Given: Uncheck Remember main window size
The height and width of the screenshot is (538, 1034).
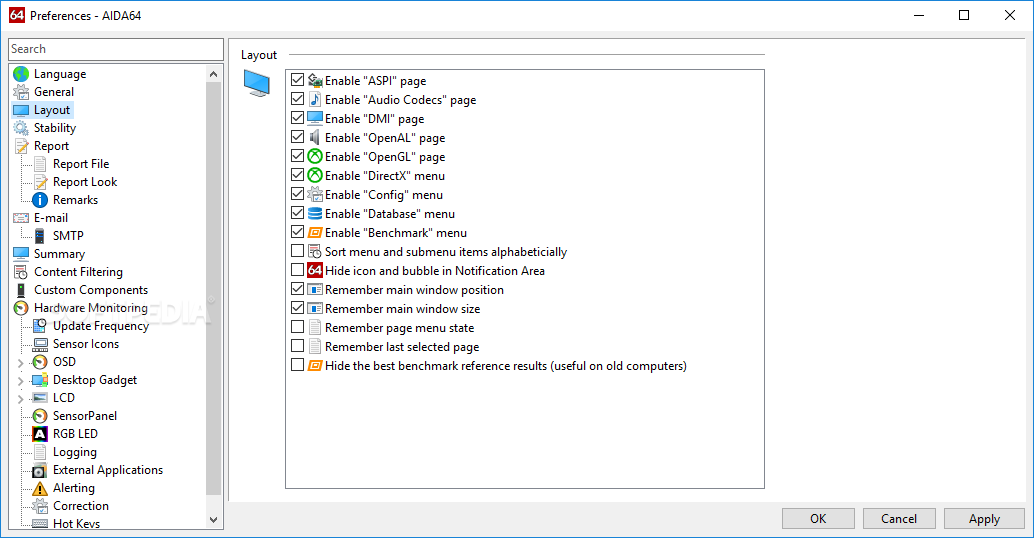Looking at the screenshot, I should coord(297,308).
